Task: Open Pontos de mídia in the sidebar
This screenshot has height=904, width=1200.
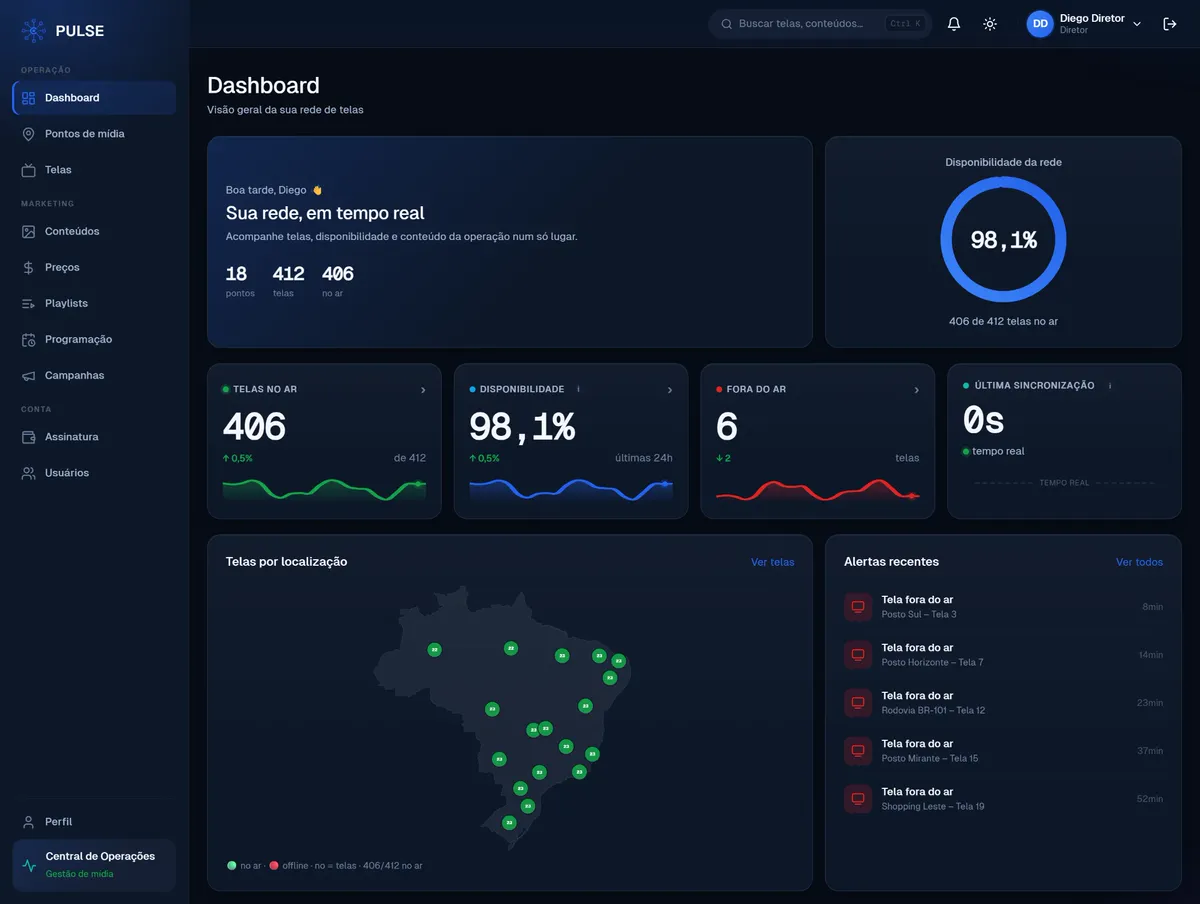Action: point(94,134)
